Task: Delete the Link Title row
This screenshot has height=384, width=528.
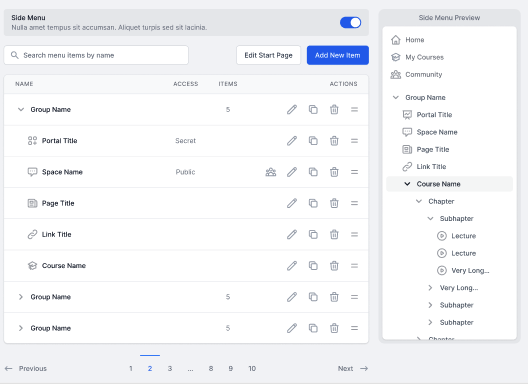Action: pos(334,234)
